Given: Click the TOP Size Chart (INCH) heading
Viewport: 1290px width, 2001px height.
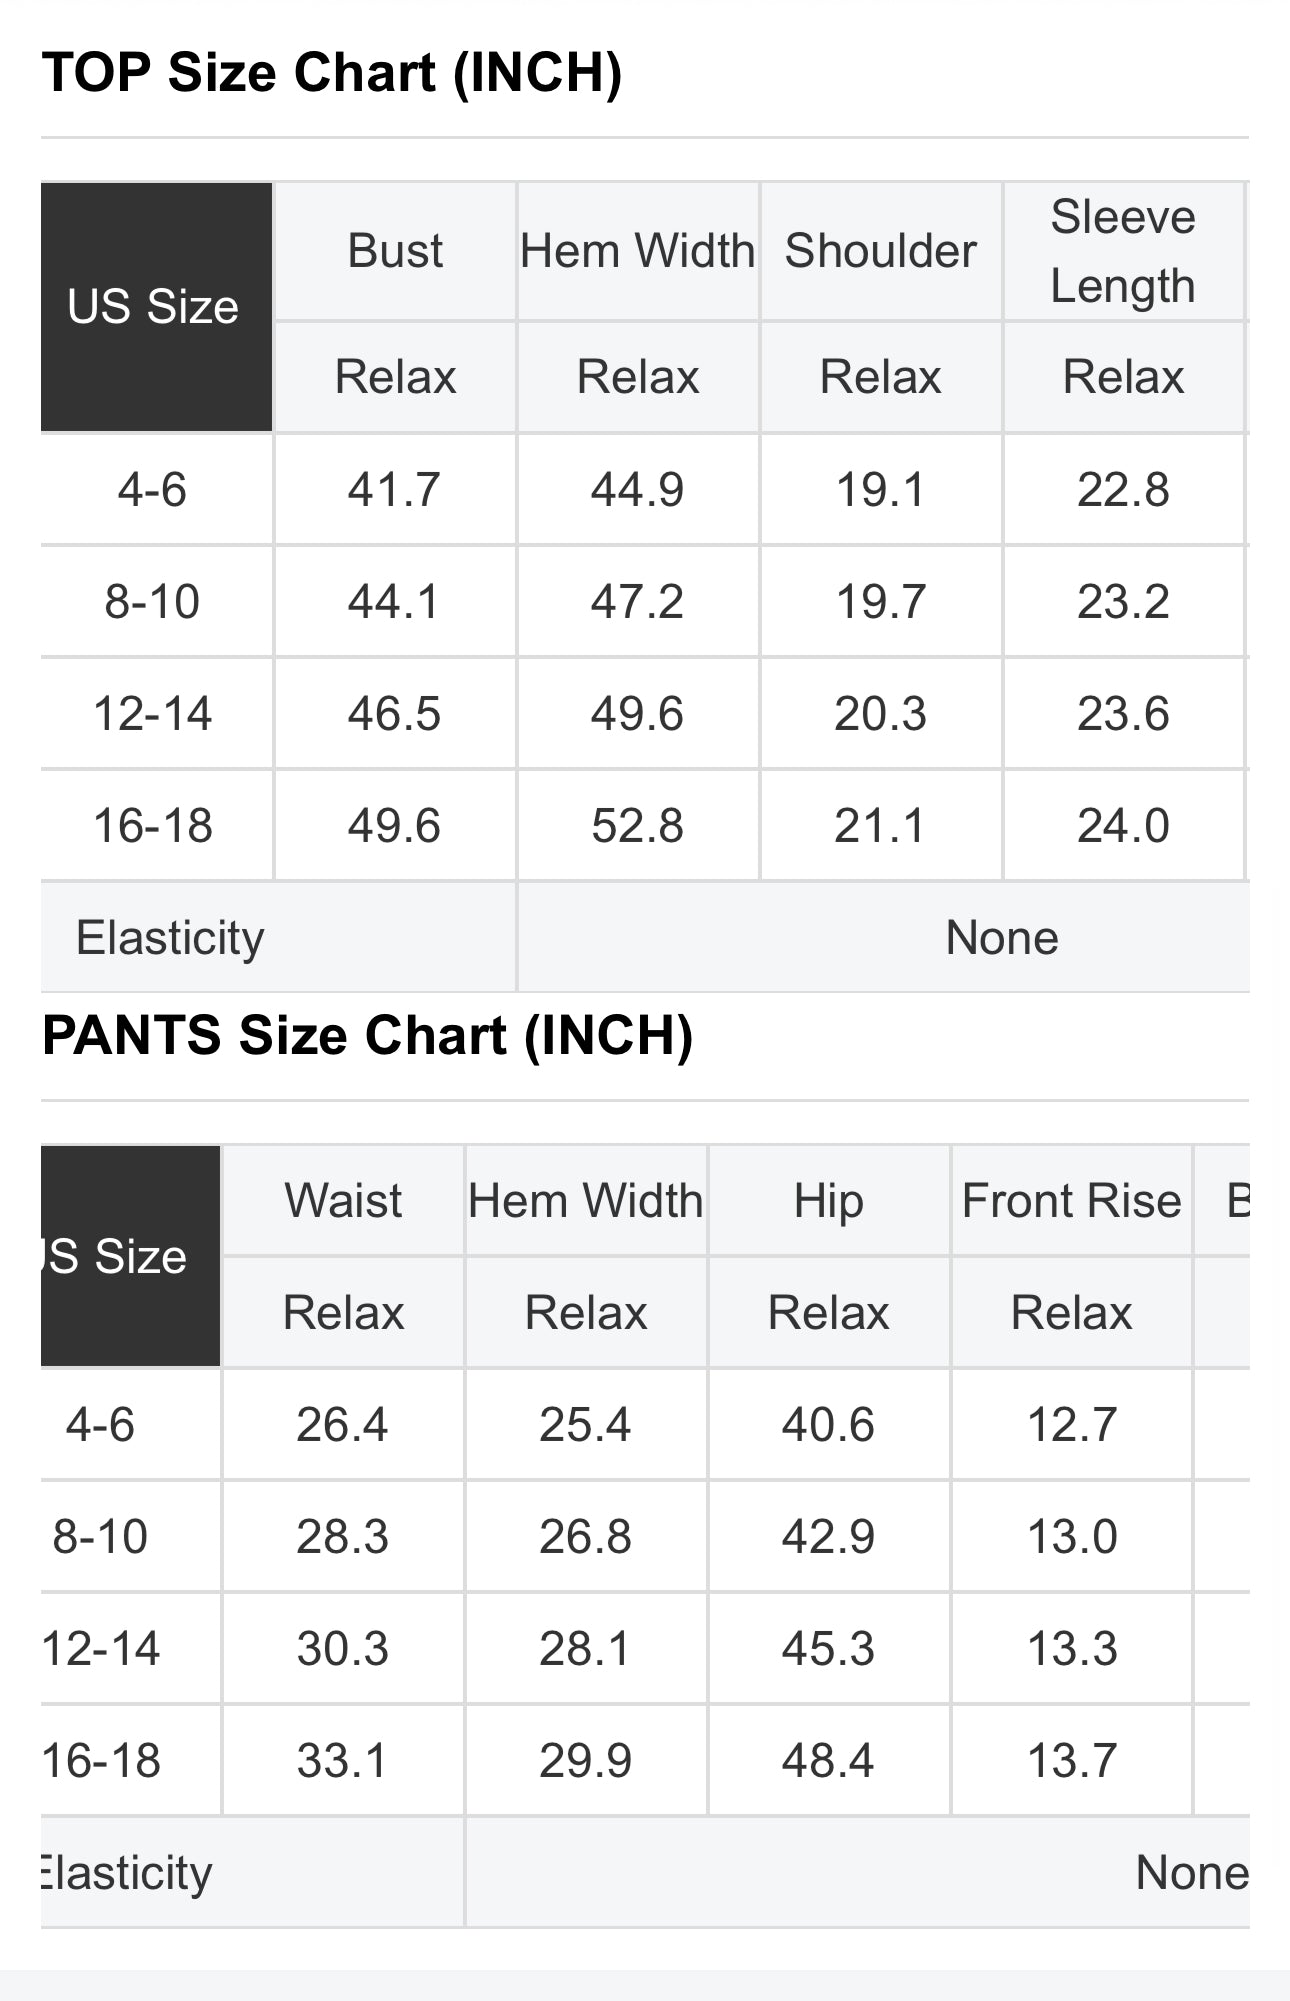Looking at the screenshot, I should pos(332,73).
